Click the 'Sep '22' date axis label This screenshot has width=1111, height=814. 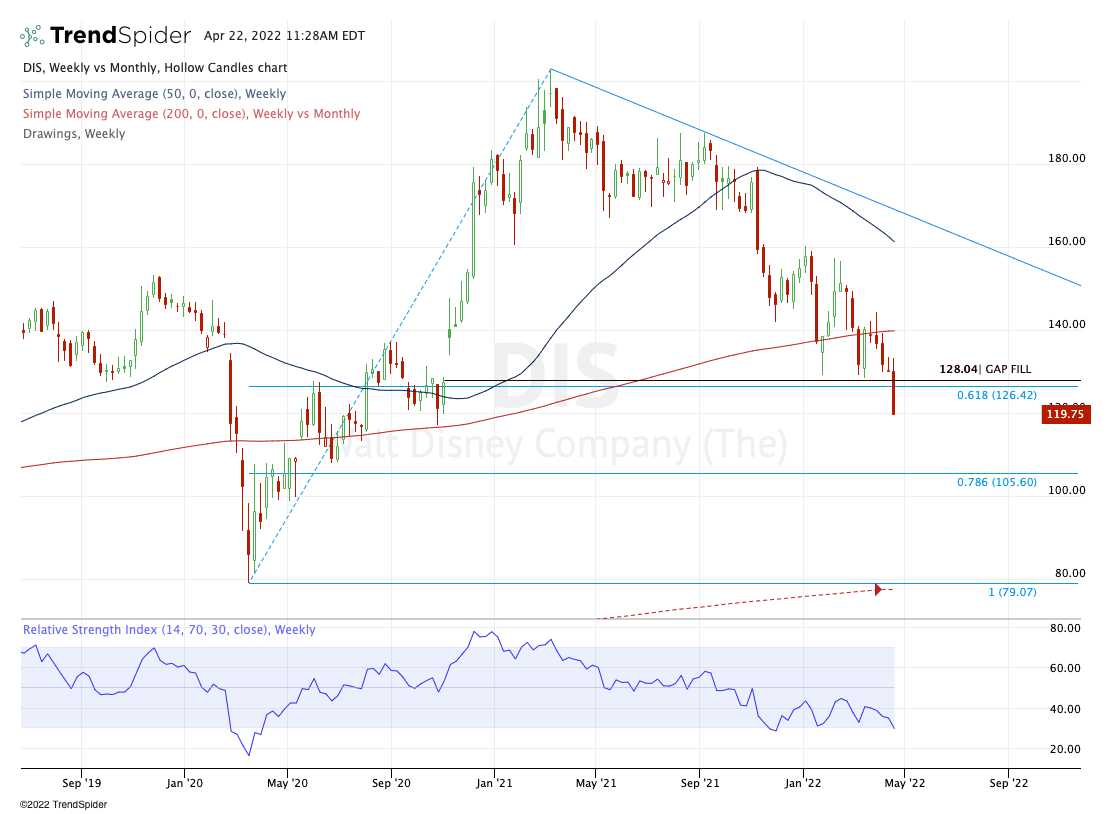tap(1008, 783)
